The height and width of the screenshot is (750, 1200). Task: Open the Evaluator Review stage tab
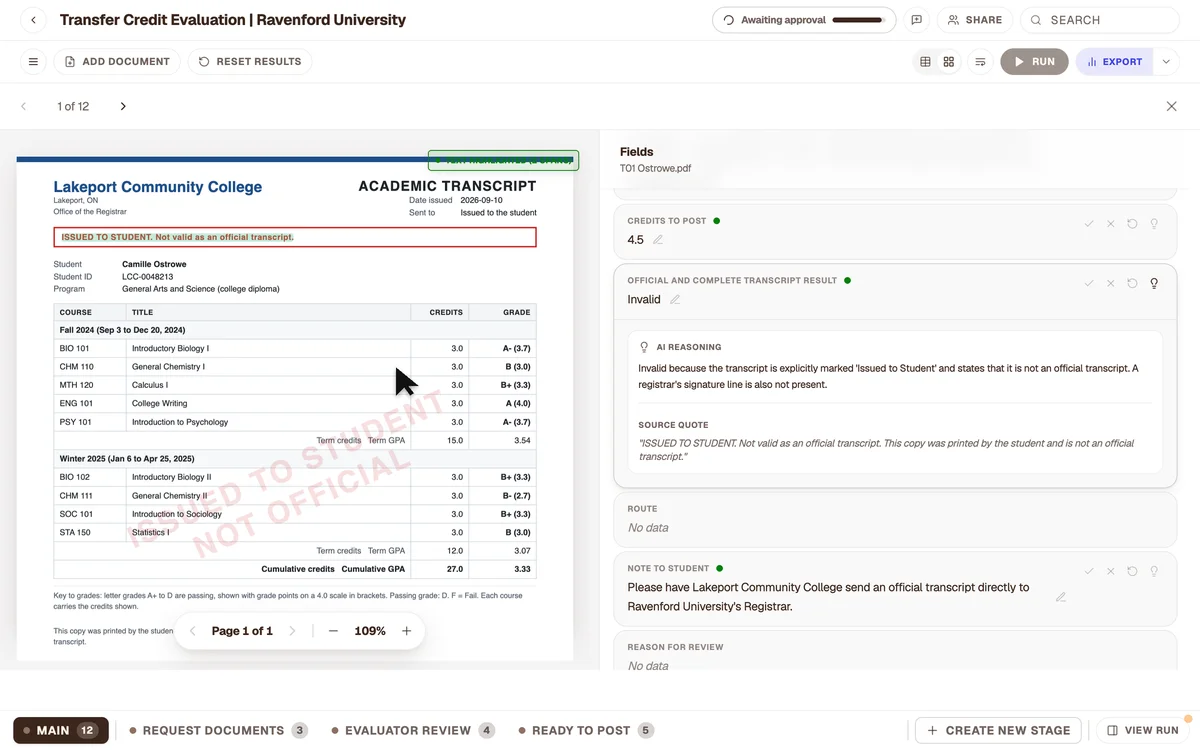[413, 731]
